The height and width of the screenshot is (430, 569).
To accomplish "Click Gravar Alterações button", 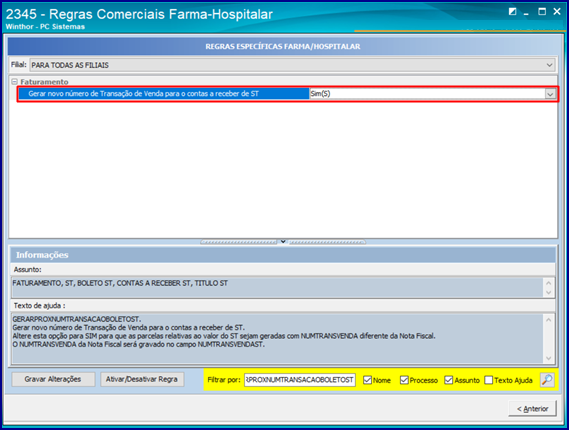I will pos(53,379).
